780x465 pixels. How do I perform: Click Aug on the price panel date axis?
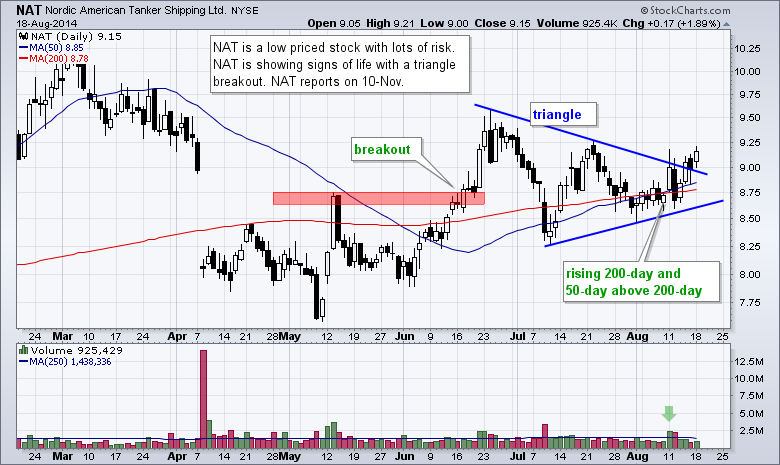click(x=637, y=337)
